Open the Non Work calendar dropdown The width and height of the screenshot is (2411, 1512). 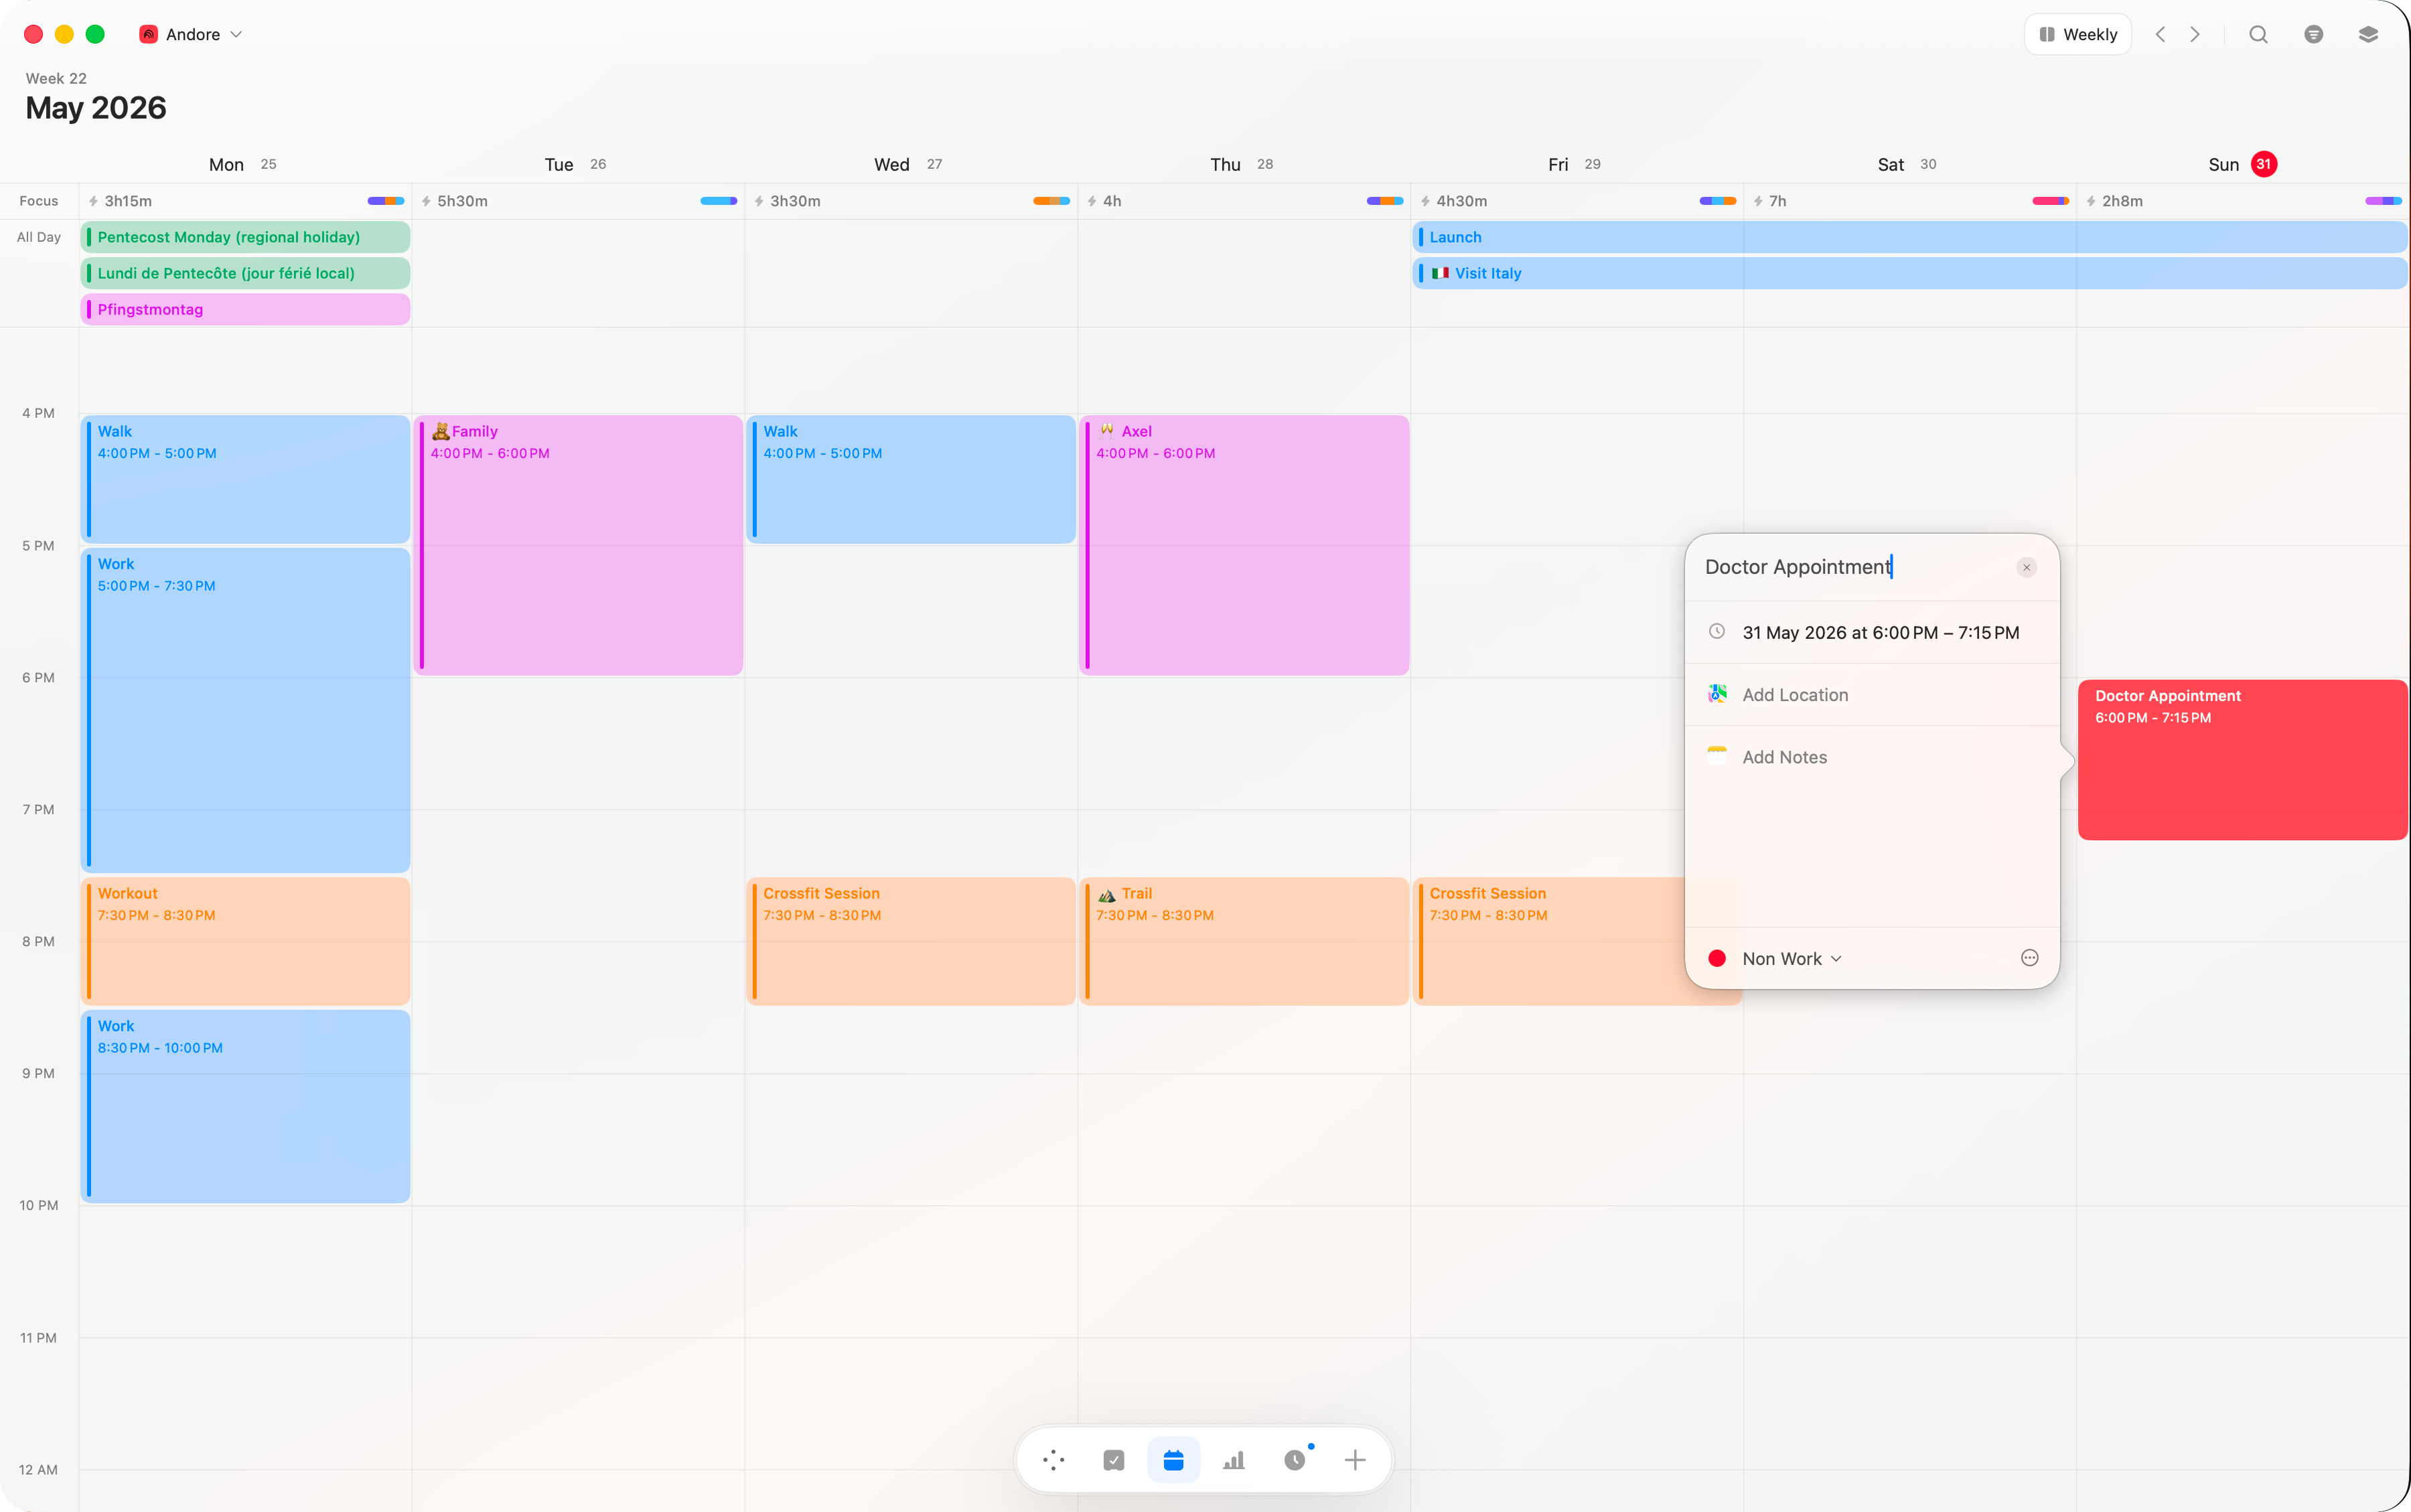click(x=1792, y=958)
